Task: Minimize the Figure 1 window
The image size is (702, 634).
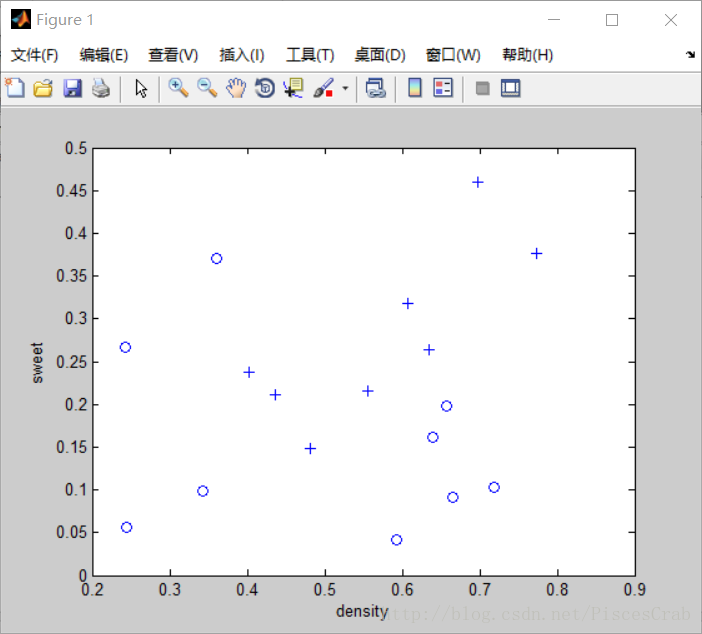Action: (554, 20)
